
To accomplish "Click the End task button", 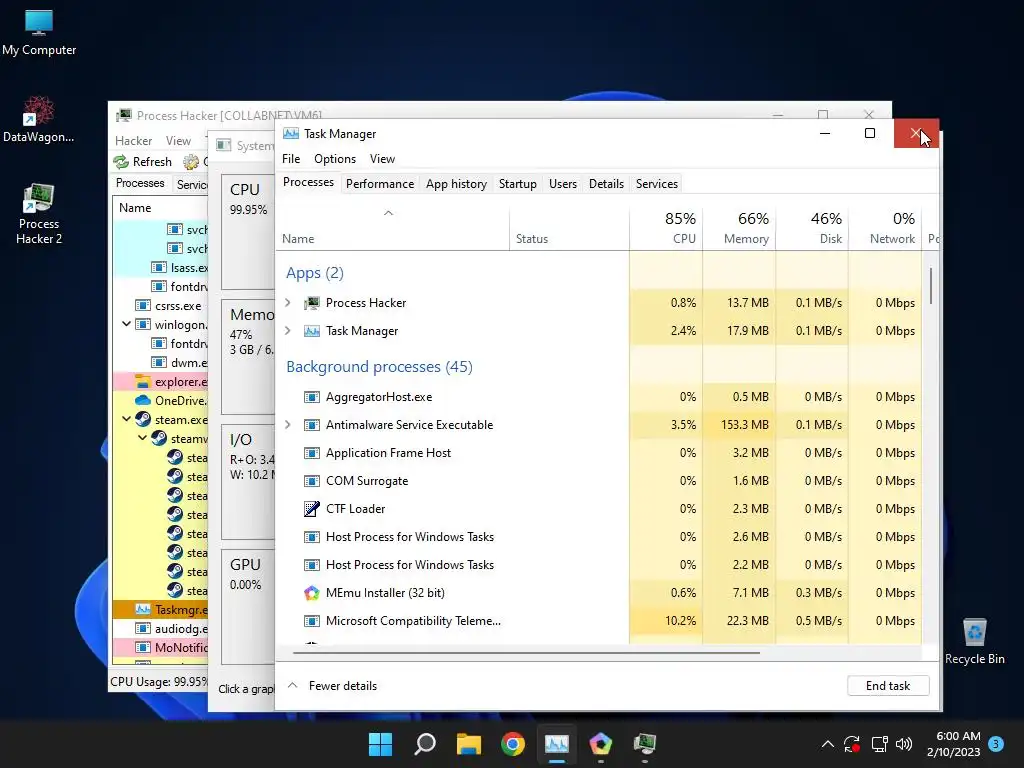I will click(x=888, y=686).
